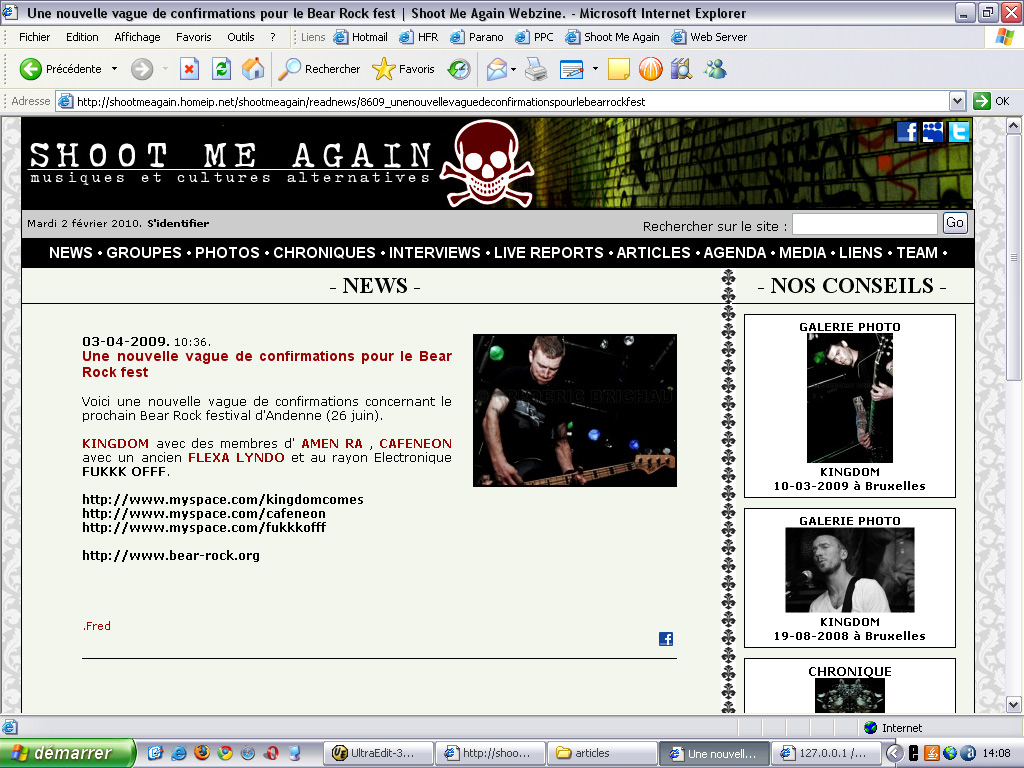Click the site's Facebook header icon
The height and width of the screenshot is (768, 1024).
click(x=906, y=132)
